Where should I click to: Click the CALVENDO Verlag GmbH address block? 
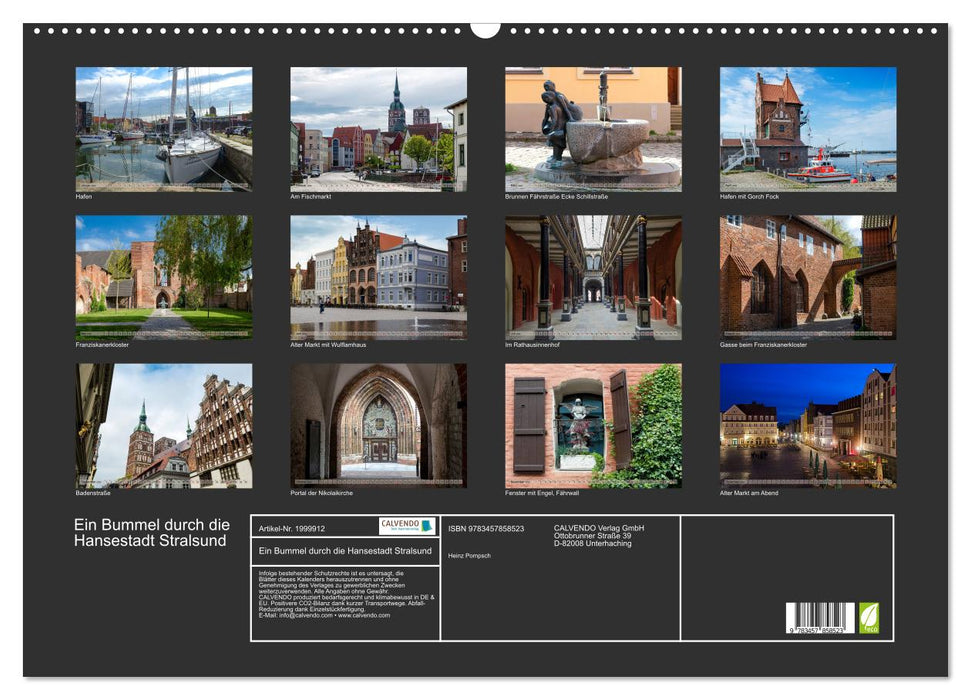[600, 533]
